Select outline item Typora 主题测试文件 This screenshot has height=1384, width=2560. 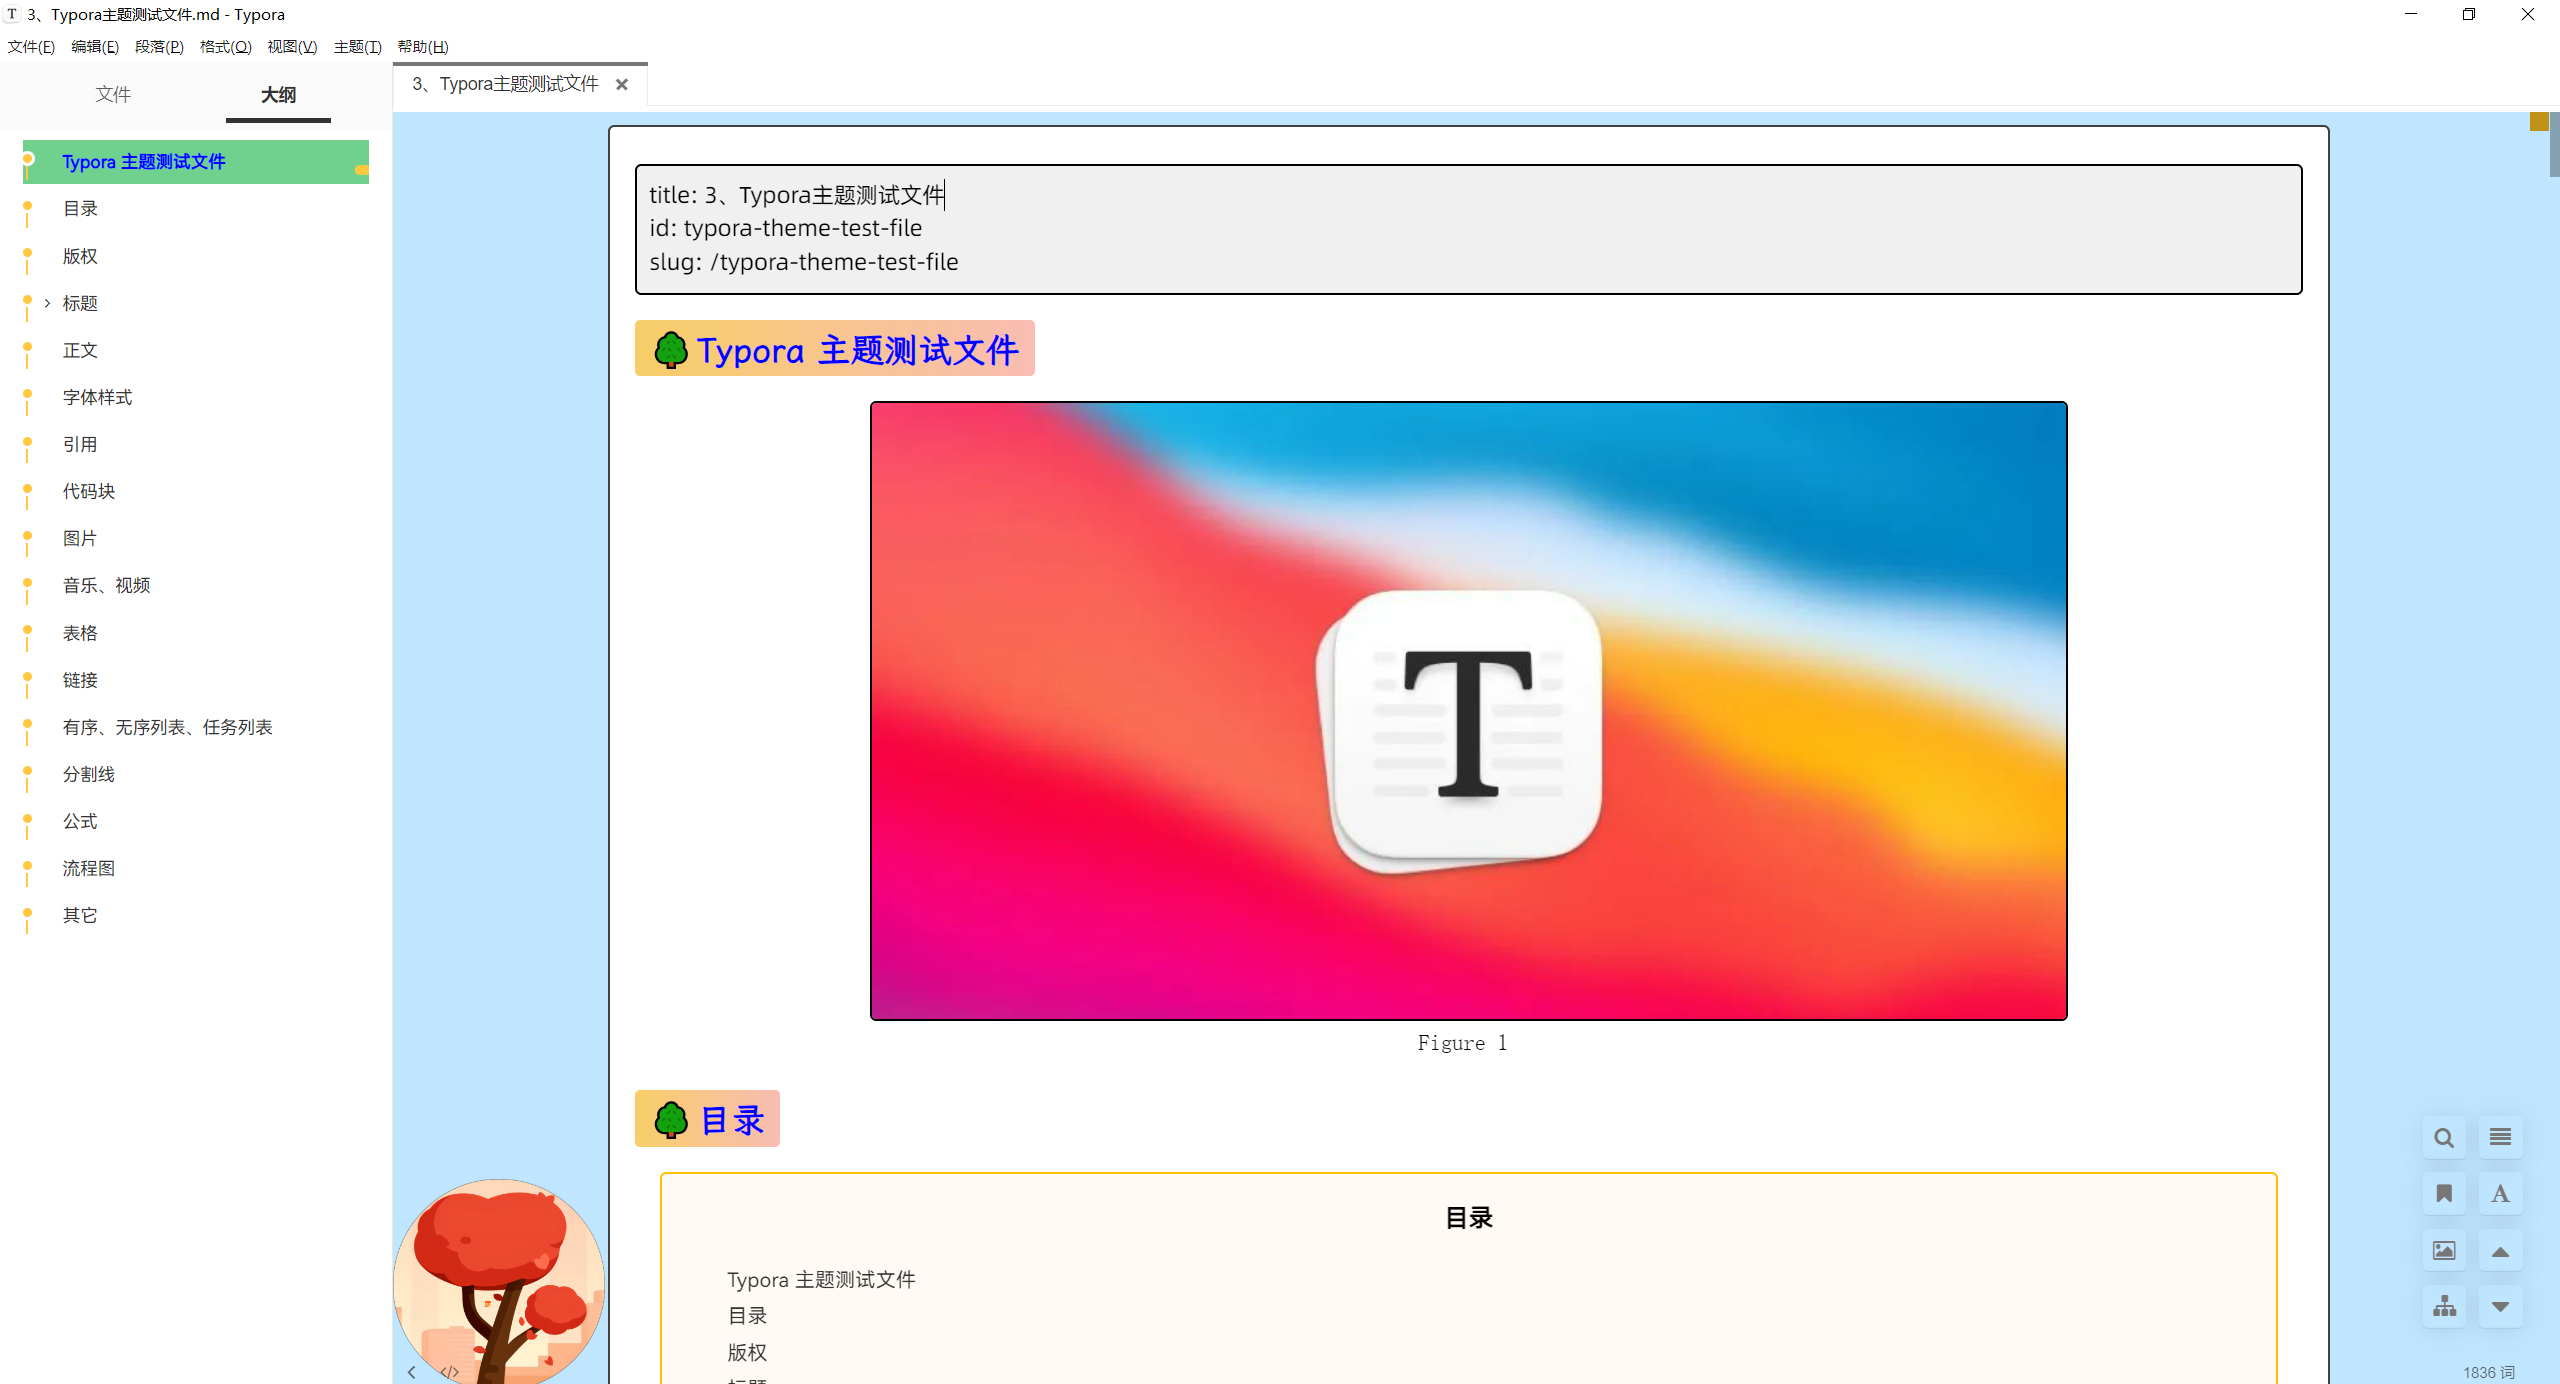pos(196,162)
